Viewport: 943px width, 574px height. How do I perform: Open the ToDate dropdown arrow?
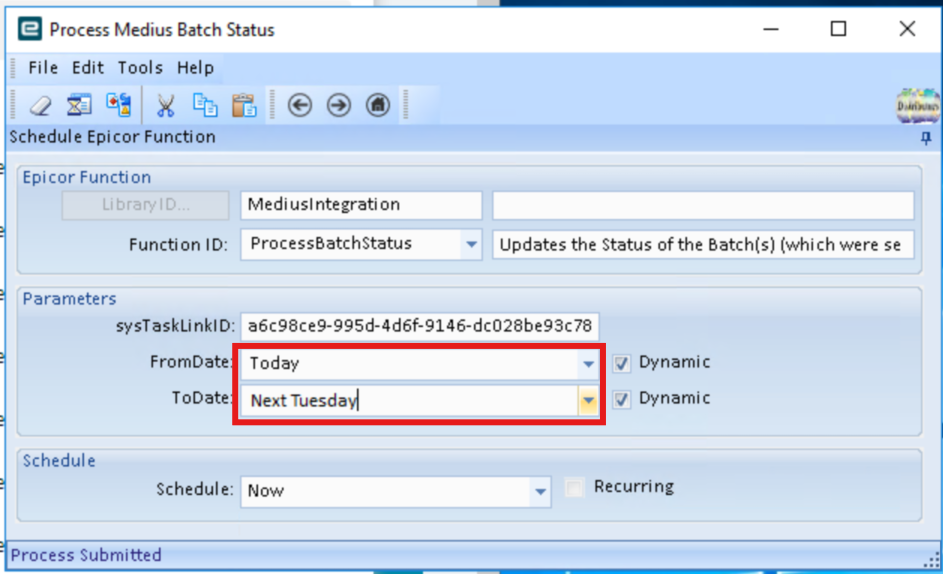[588, 401]
